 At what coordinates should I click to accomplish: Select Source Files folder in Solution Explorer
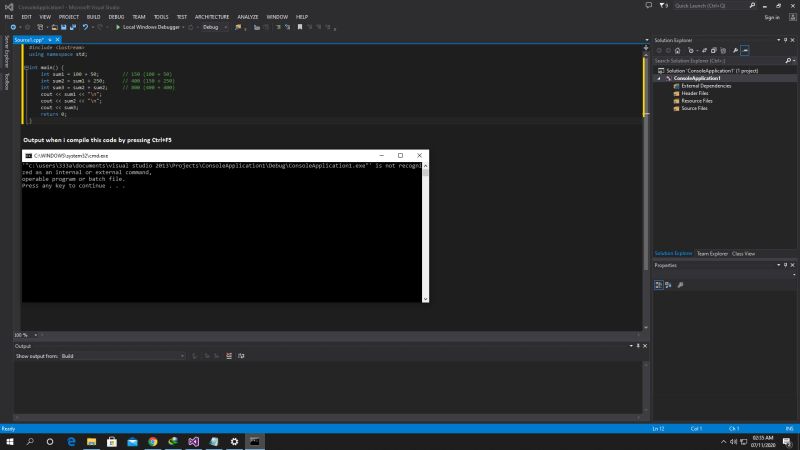point(694,108)
